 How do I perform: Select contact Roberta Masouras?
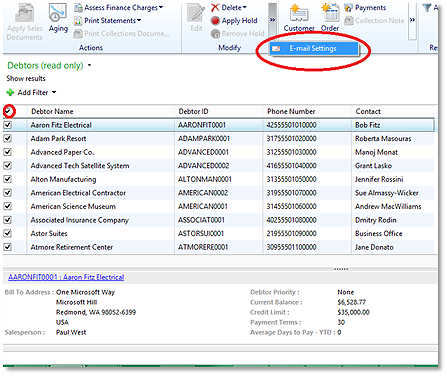[x=383, y=139]
